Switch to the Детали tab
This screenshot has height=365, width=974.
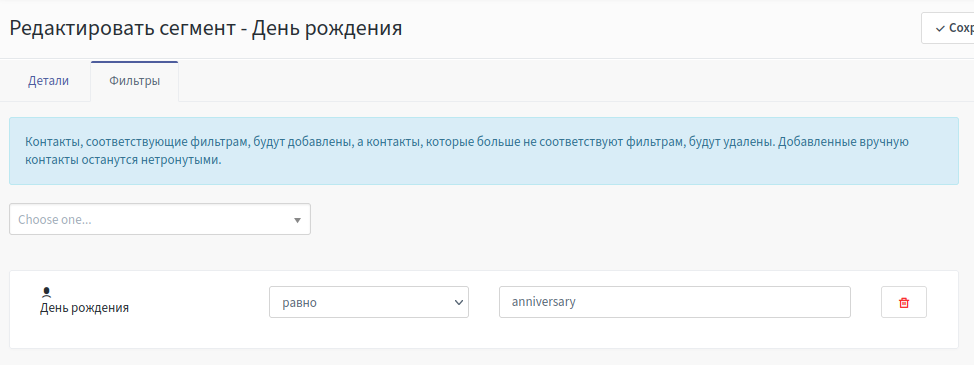(48, 81)
